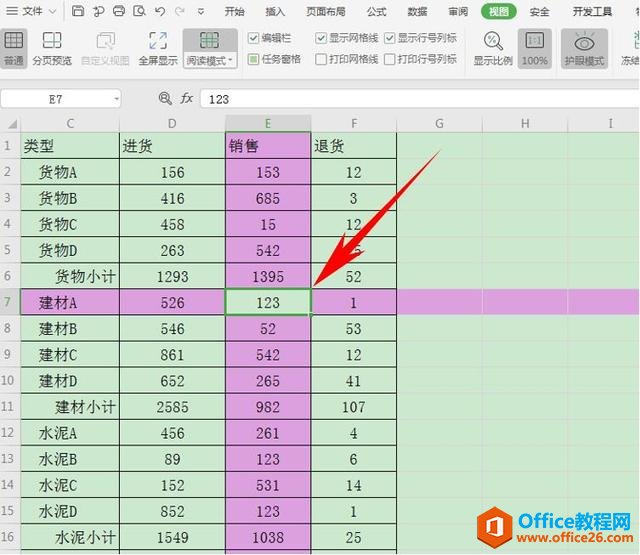Open the 文件 menu

(x=31, y=11)
